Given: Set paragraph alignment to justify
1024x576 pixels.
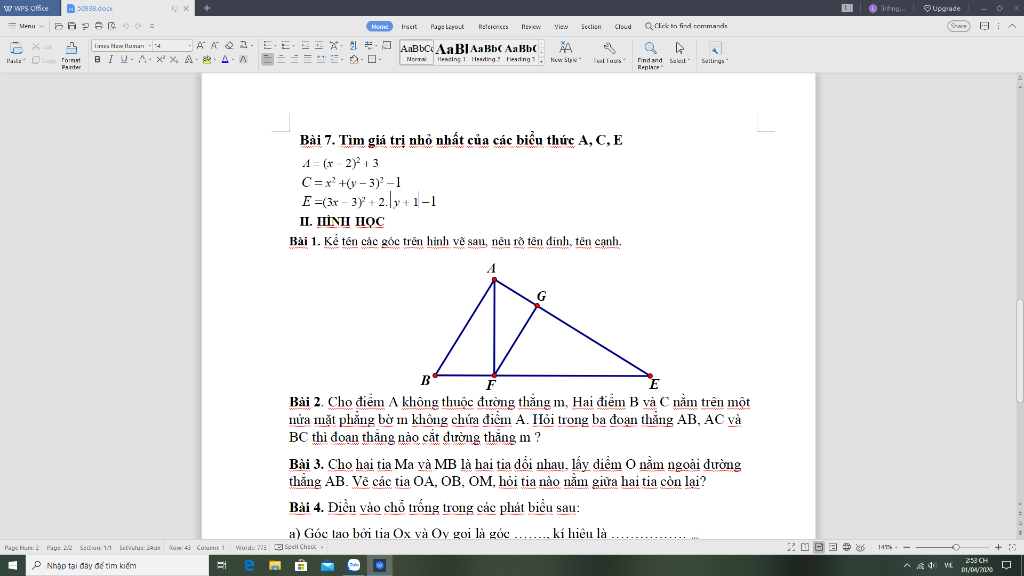Looking at the screenshot, I should (308, 59).
